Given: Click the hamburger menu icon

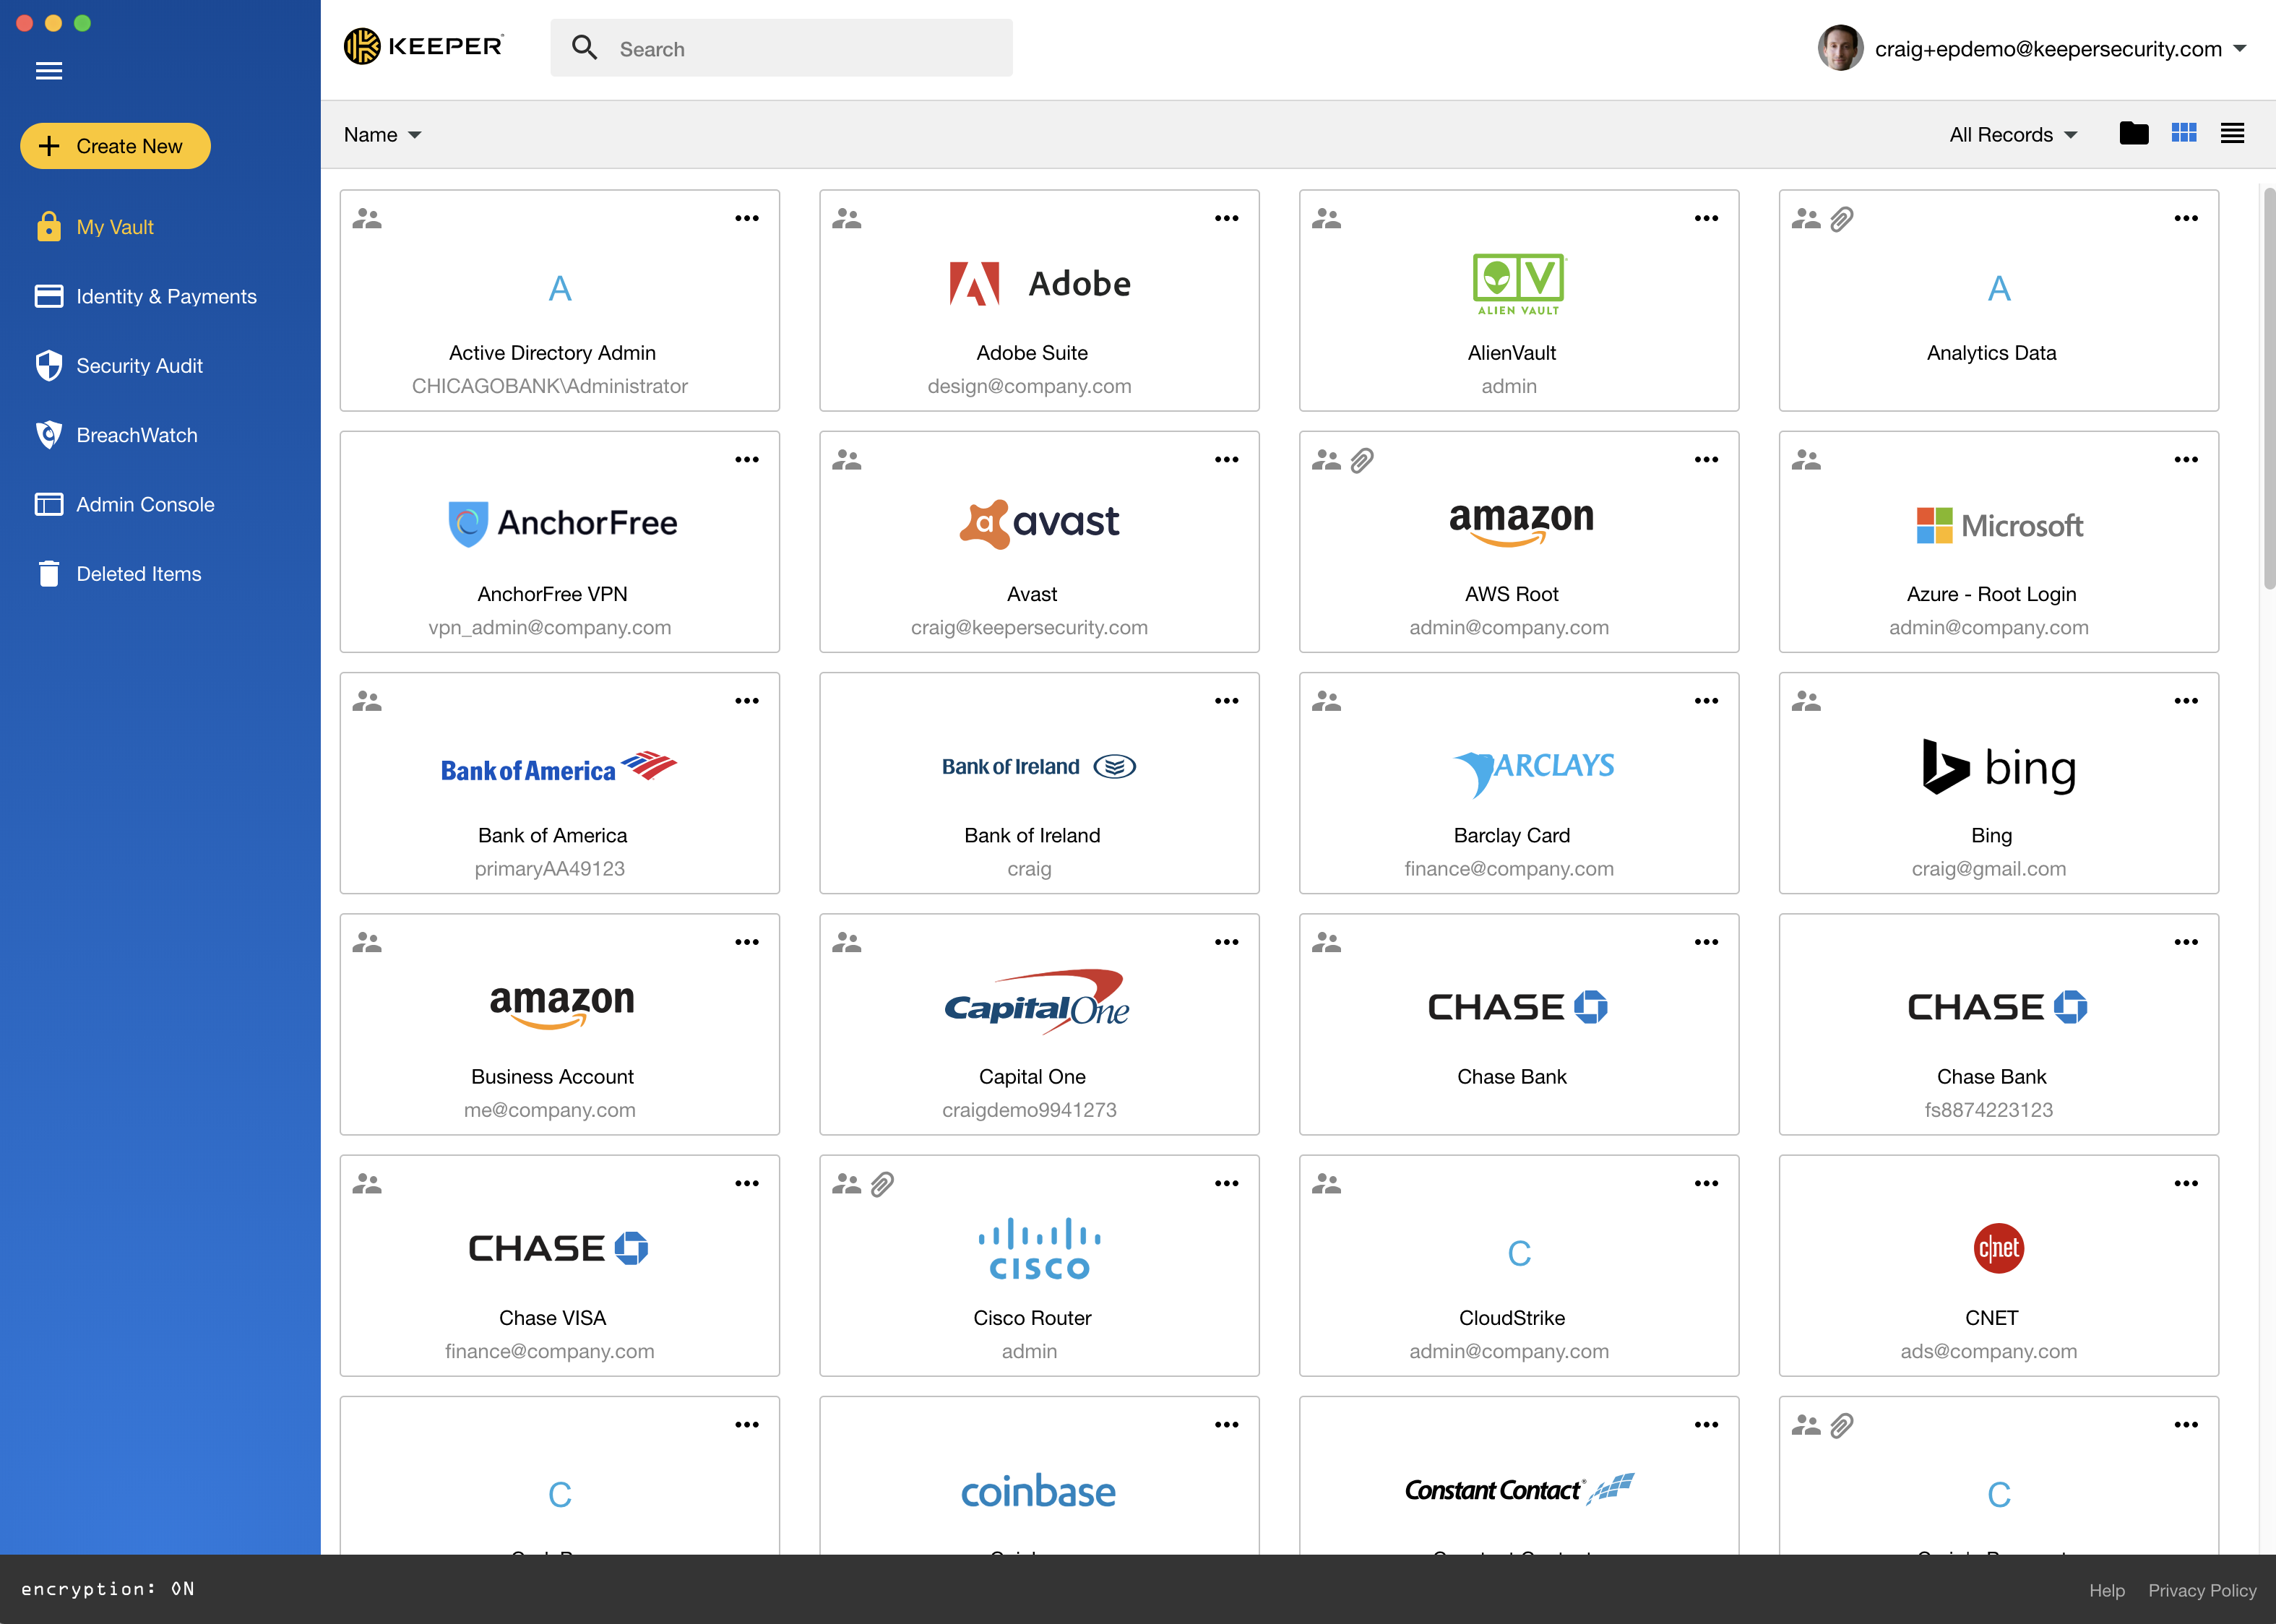Looking at the screenshot, I should (48, 70).
